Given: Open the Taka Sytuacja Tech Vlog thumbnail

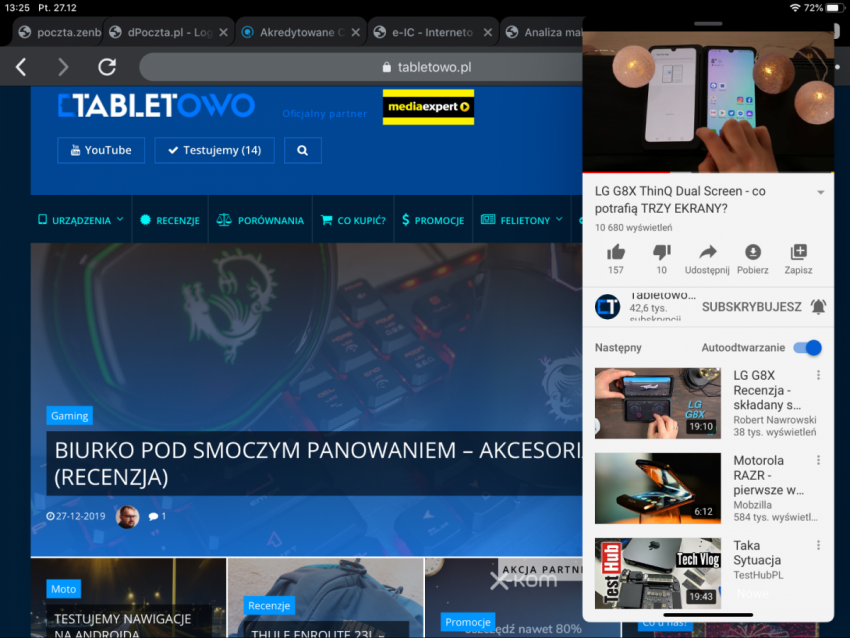Looking at the screenshot, I should [x=658, y=573].
